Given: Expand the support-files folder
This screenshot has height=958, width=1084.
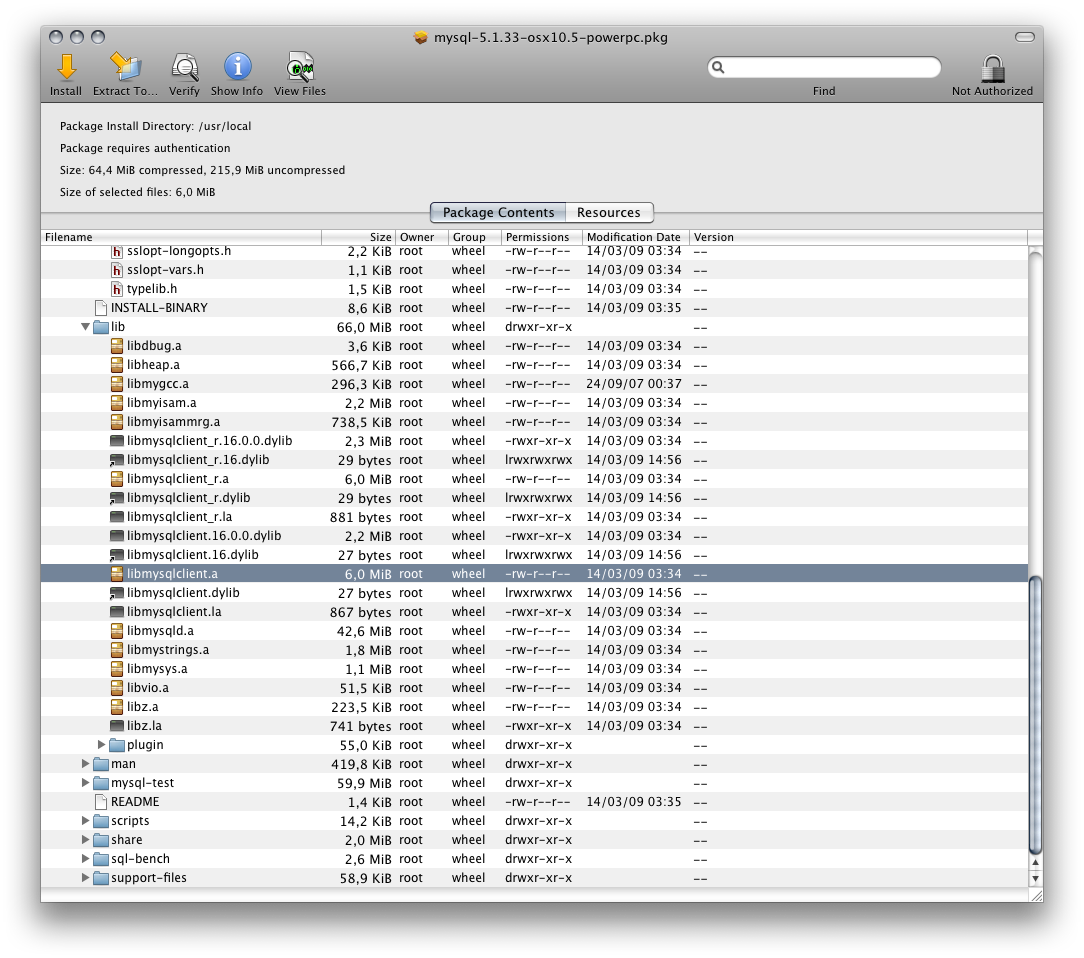Looking at the screenshot, I should click(85, 878).
